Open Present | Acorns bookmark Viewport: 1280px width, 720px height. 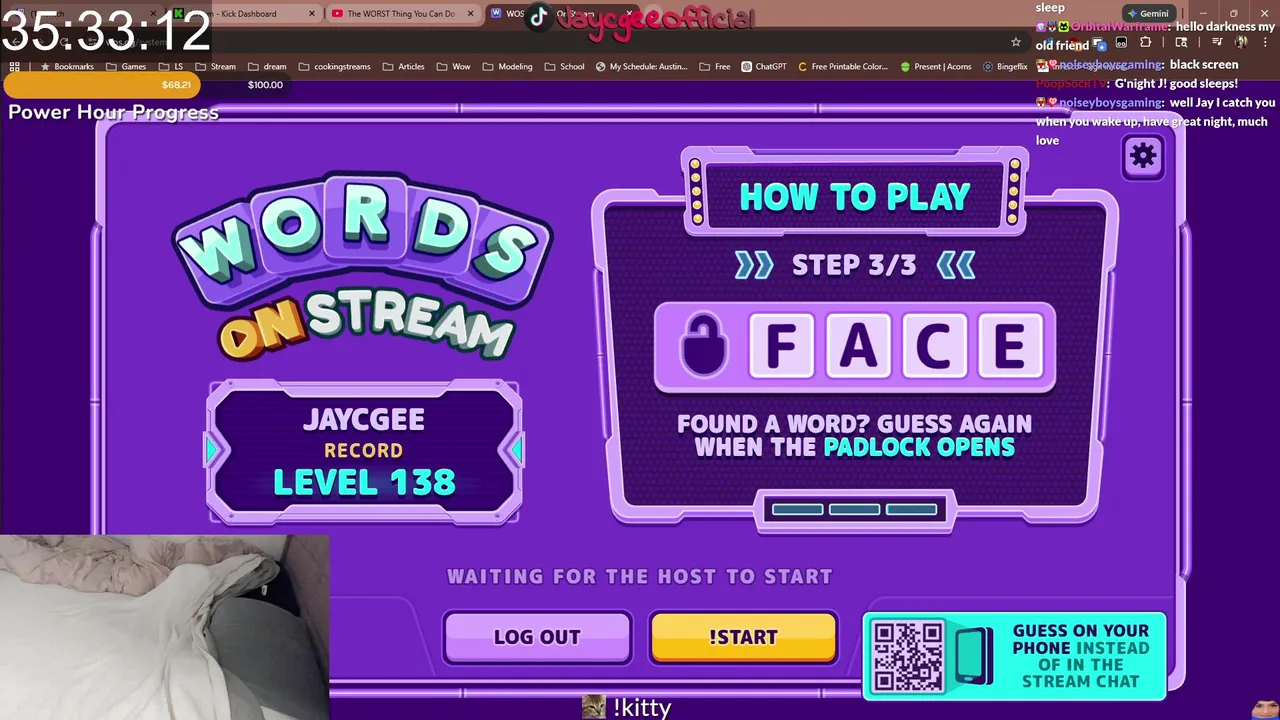click(x=936, y=67)
